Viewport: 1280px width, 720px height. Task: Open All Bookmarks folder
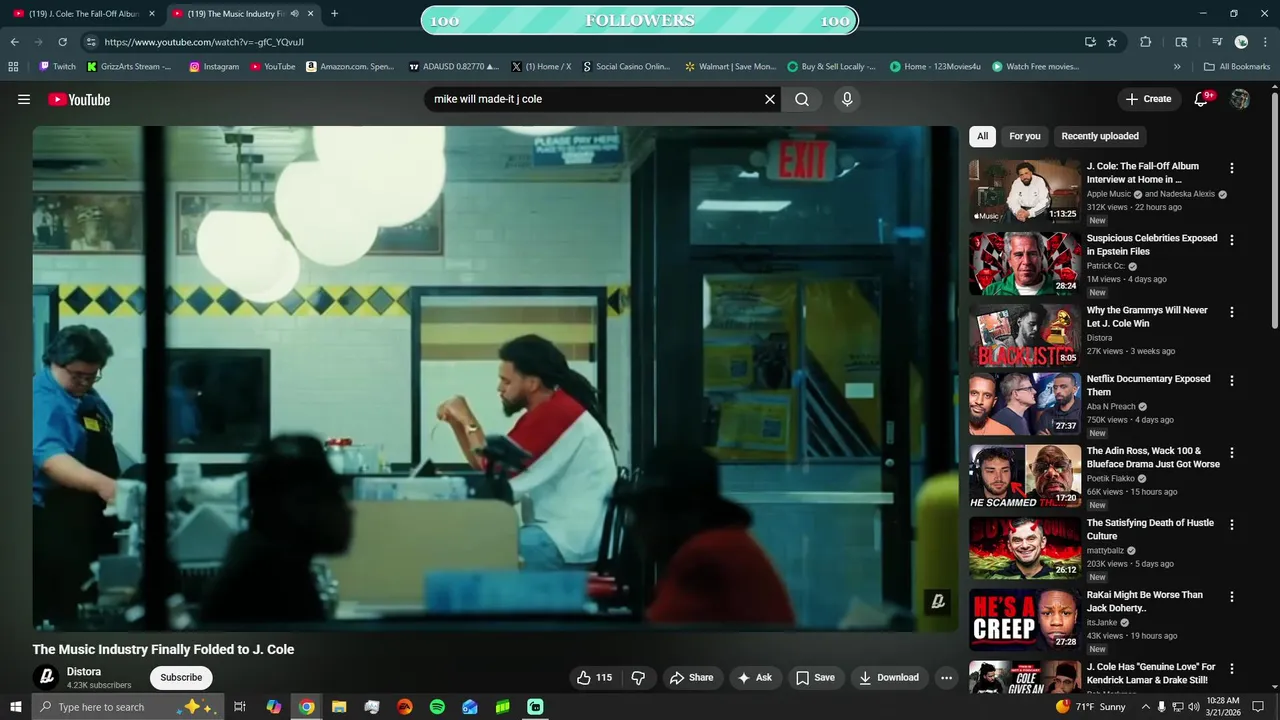[x=1237, y=67]
